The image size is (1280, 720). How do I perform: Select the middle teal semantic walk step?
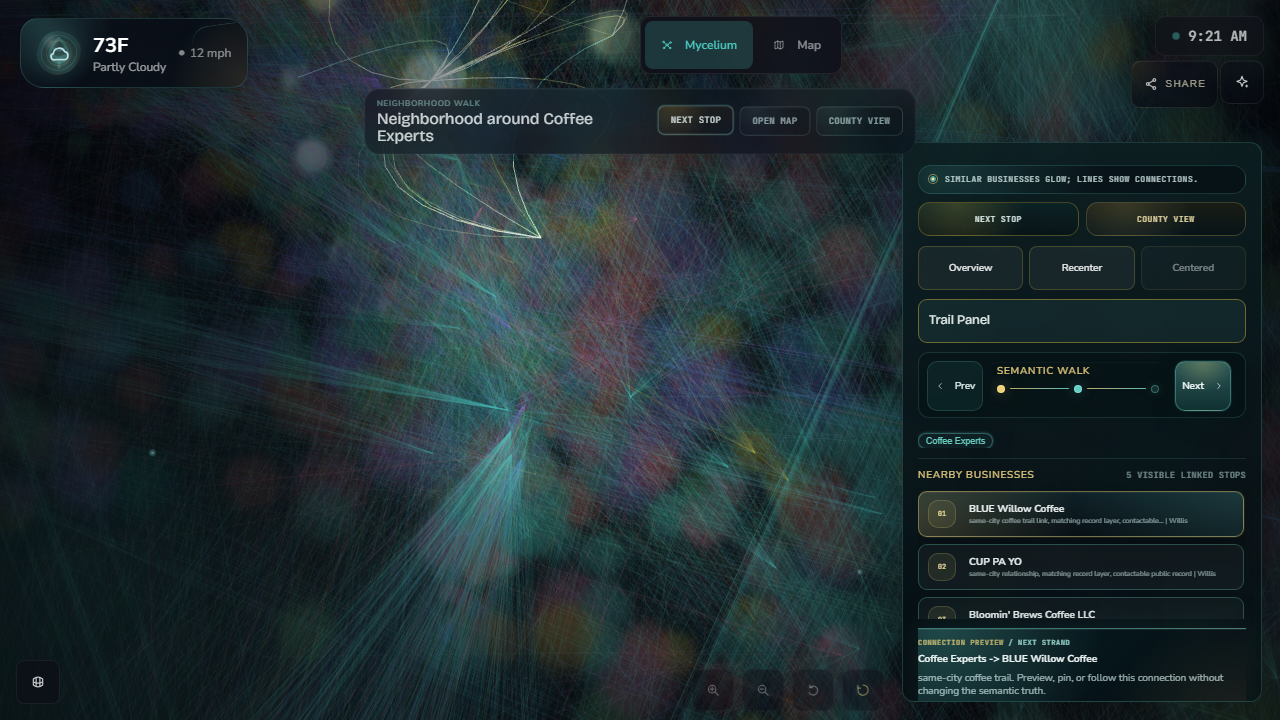(1078, 389)
